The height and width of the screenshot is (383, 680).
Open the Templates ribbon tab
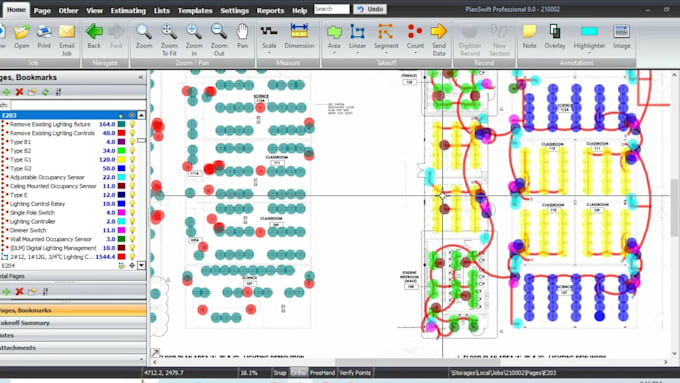point(195,10)
